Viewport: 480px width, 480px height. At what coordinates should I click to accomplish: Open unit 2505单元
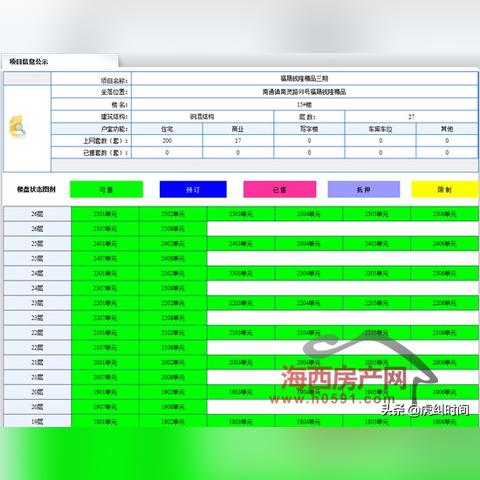tap(376, 214)
